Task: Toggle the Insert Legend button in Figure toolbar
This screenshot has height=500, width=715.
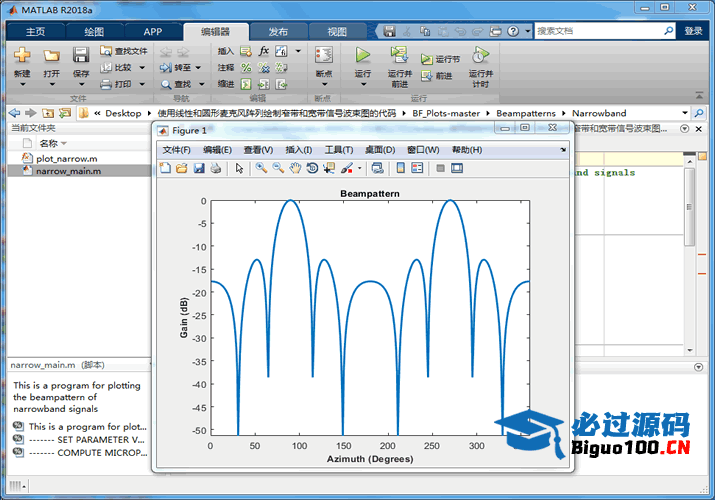Action: pyautogui.click(x=417, y=168)
